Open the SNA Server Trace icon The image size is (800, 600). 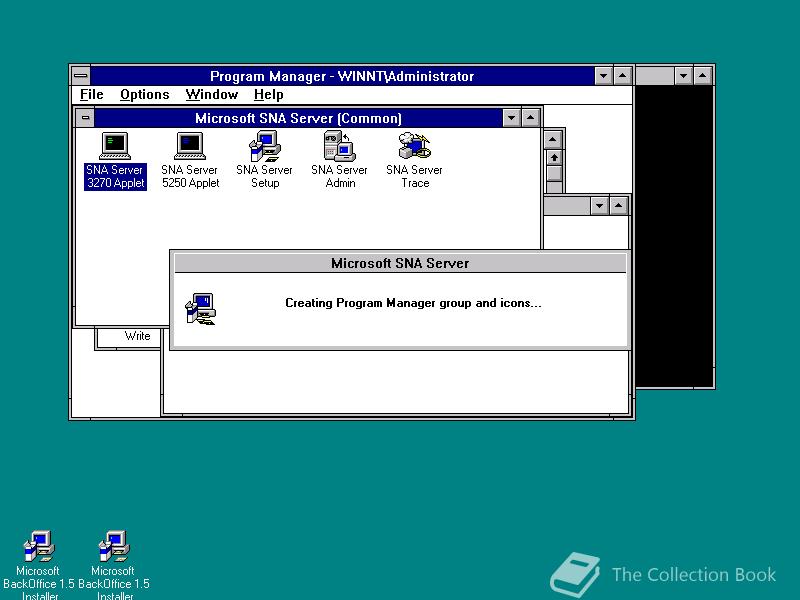(x=414, y=160)
